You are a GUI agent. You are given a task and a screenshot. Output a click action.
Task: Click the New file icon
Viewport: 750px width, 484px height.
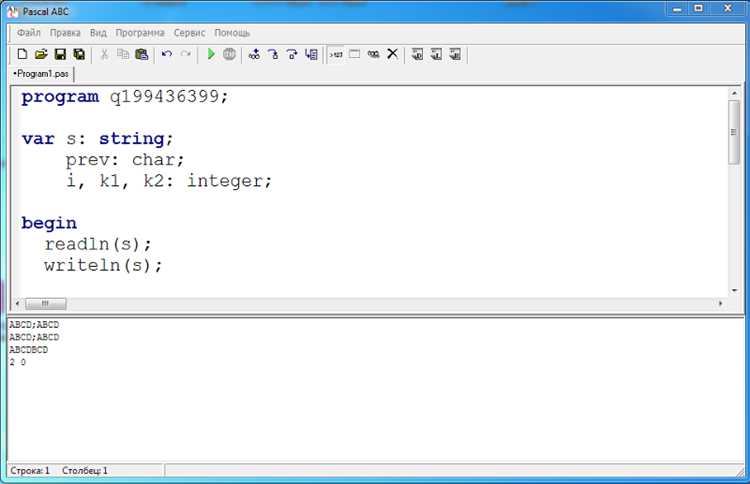[23, 54]
